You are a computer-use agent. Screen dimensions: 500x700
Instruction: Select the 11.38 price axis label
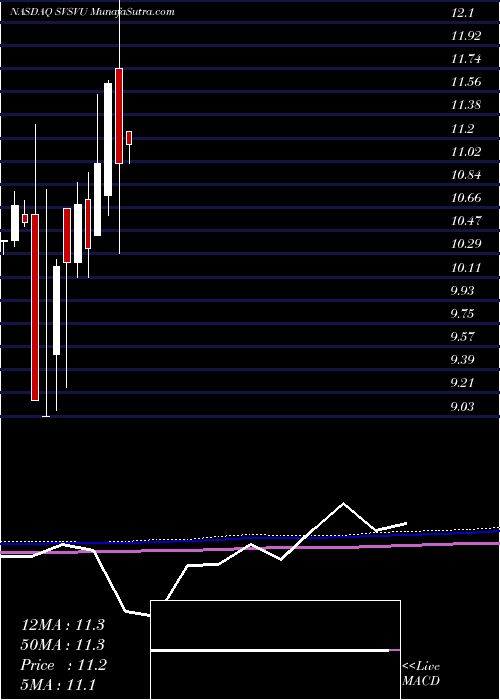(466, 105)
